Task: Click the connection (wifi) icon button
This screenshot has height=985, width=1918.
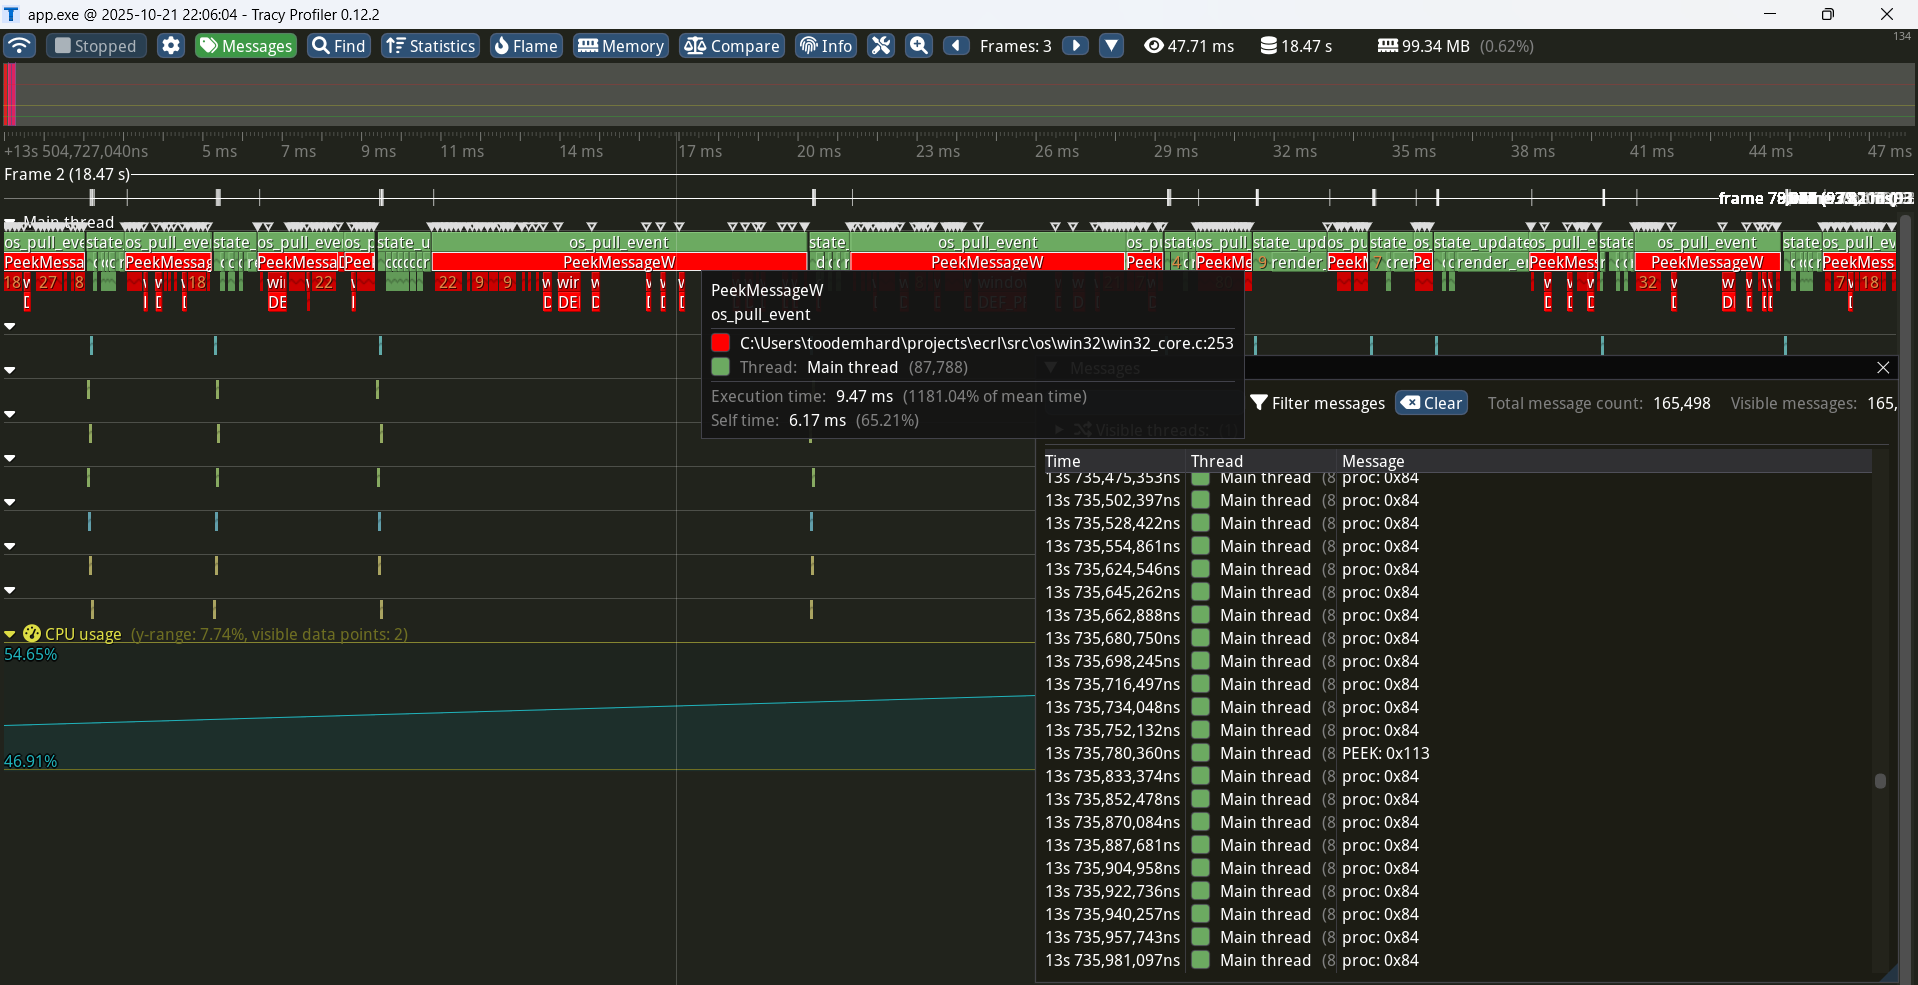Action: click(x=20, y=46)
